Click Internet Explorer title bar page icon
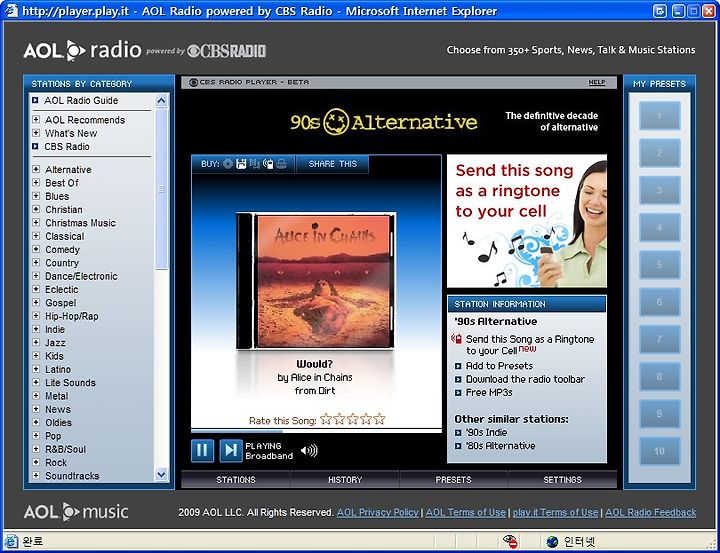This screenshot has height=553, width=720. tap(11, 11)
